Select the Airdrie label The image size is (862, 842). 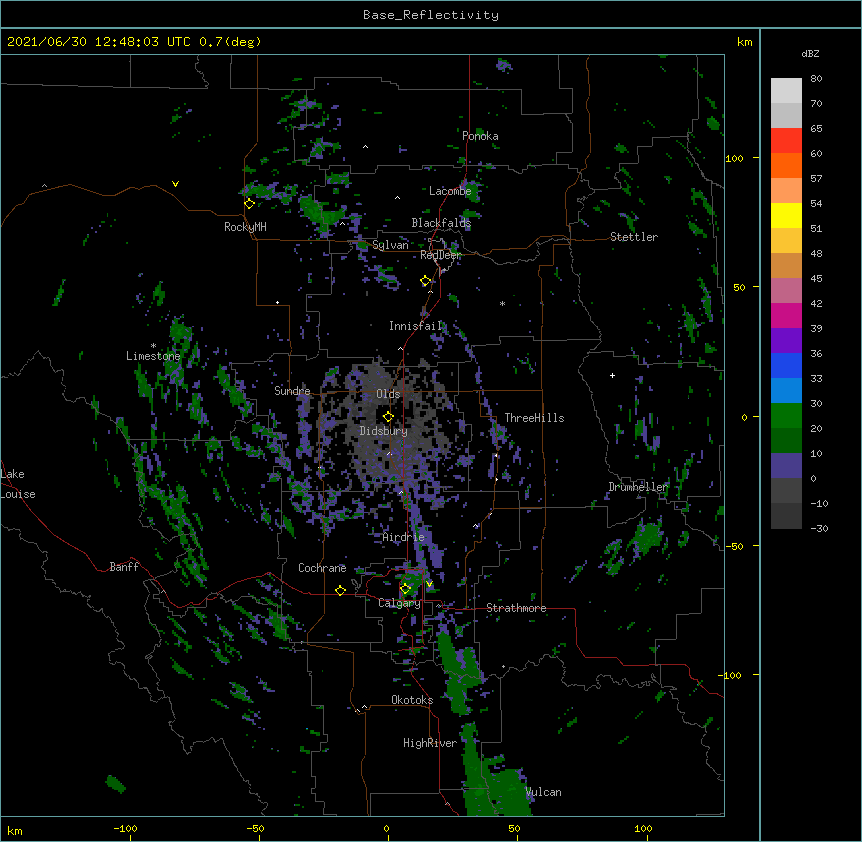coord(403,537)
